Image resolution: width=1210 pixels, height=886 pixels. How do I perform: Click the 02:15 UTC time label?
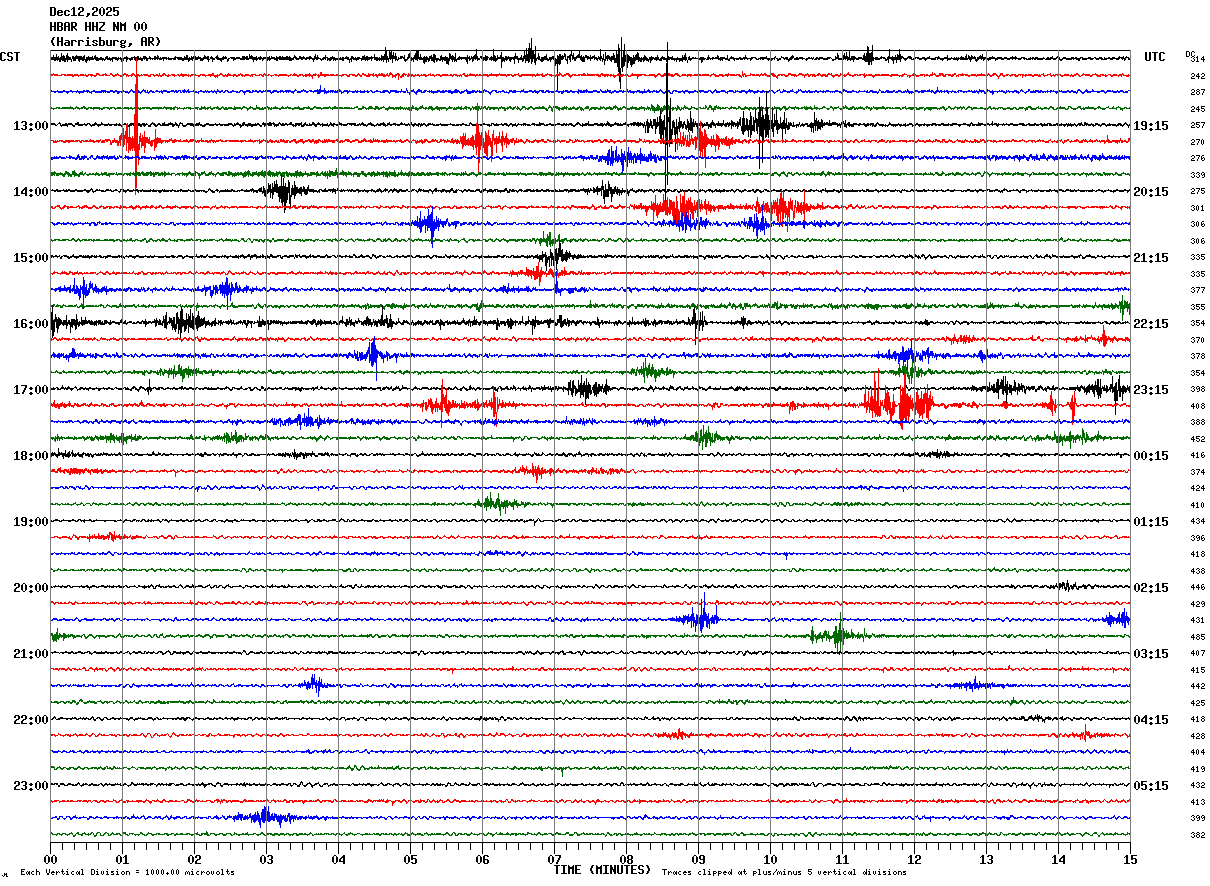(1151, 588)
